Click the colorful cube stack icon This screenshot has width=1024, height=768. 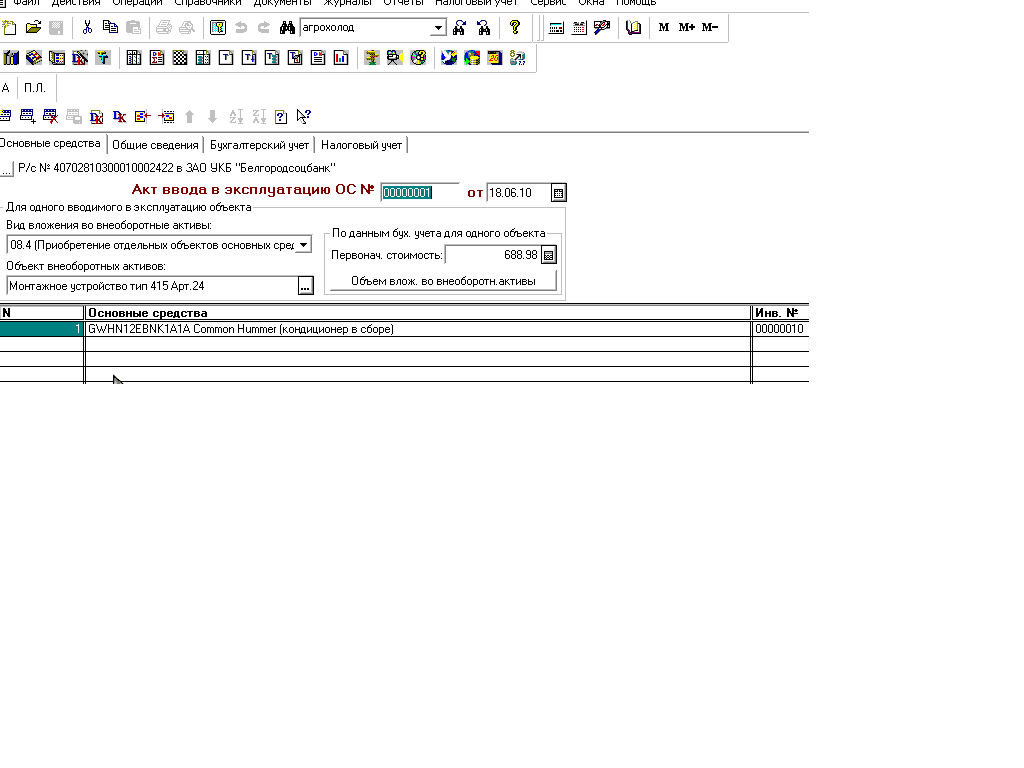34,58
